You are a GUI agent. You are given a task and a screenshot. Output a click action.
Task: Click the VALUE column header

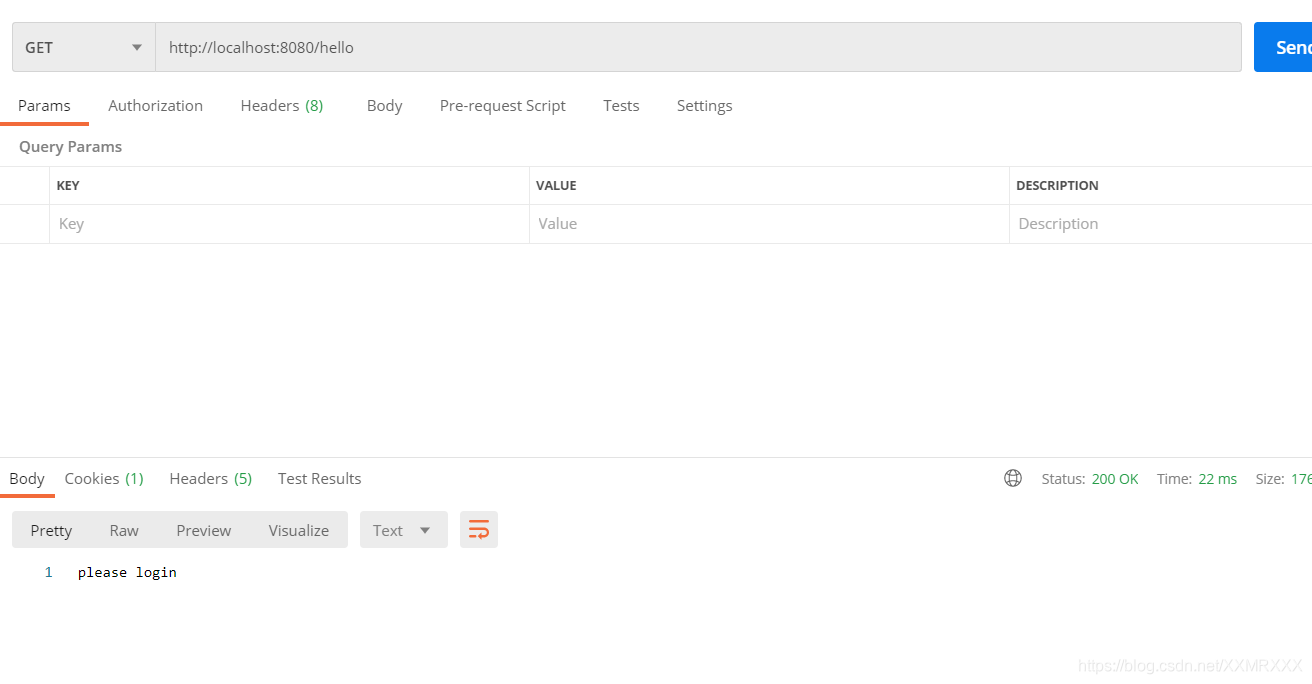(556, 185)
